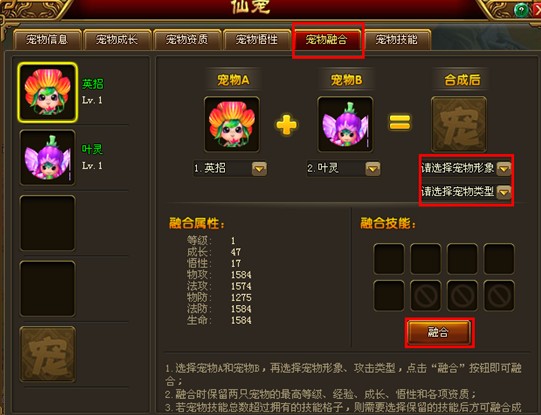Expand the 1.英招 pet A dropdown
This screenshot has width=541, height=415.
(x=259, y=169)
